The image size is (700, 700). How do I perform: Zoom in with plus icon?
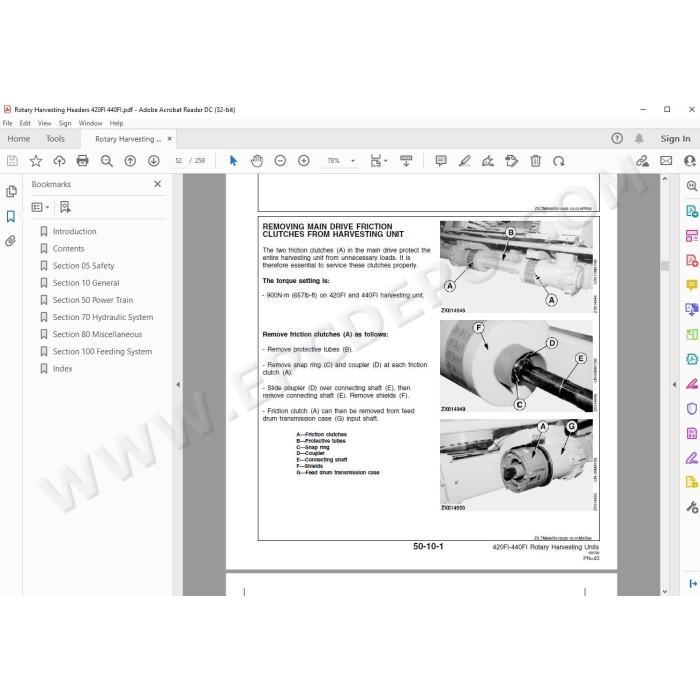(304, 161)
